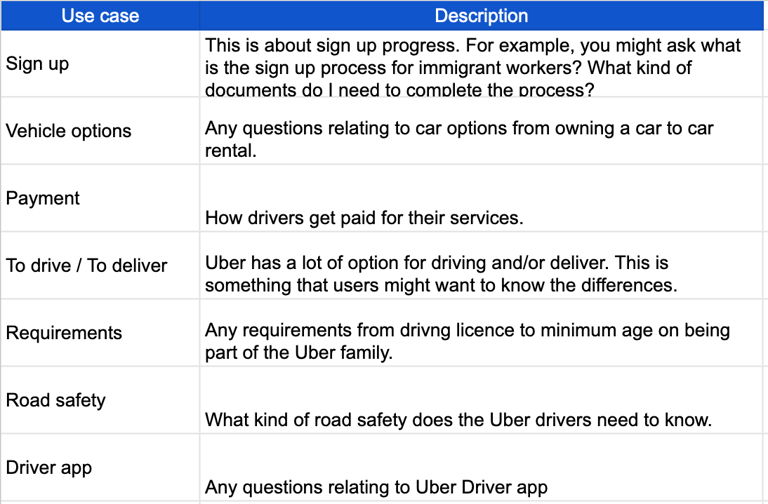Select the driving licence requirements description cell
768x504 pixels.
481,333
